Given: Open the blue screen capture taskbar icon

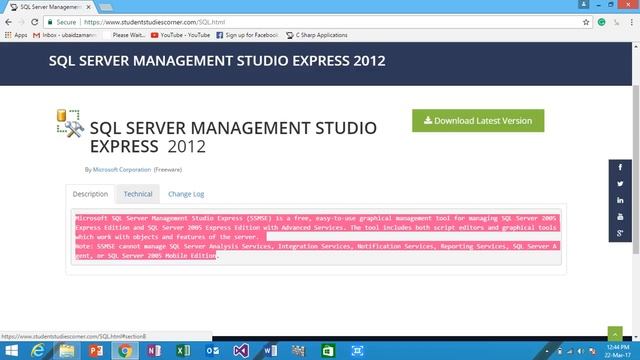Looking at the screenshot, I should click(357, 351).
